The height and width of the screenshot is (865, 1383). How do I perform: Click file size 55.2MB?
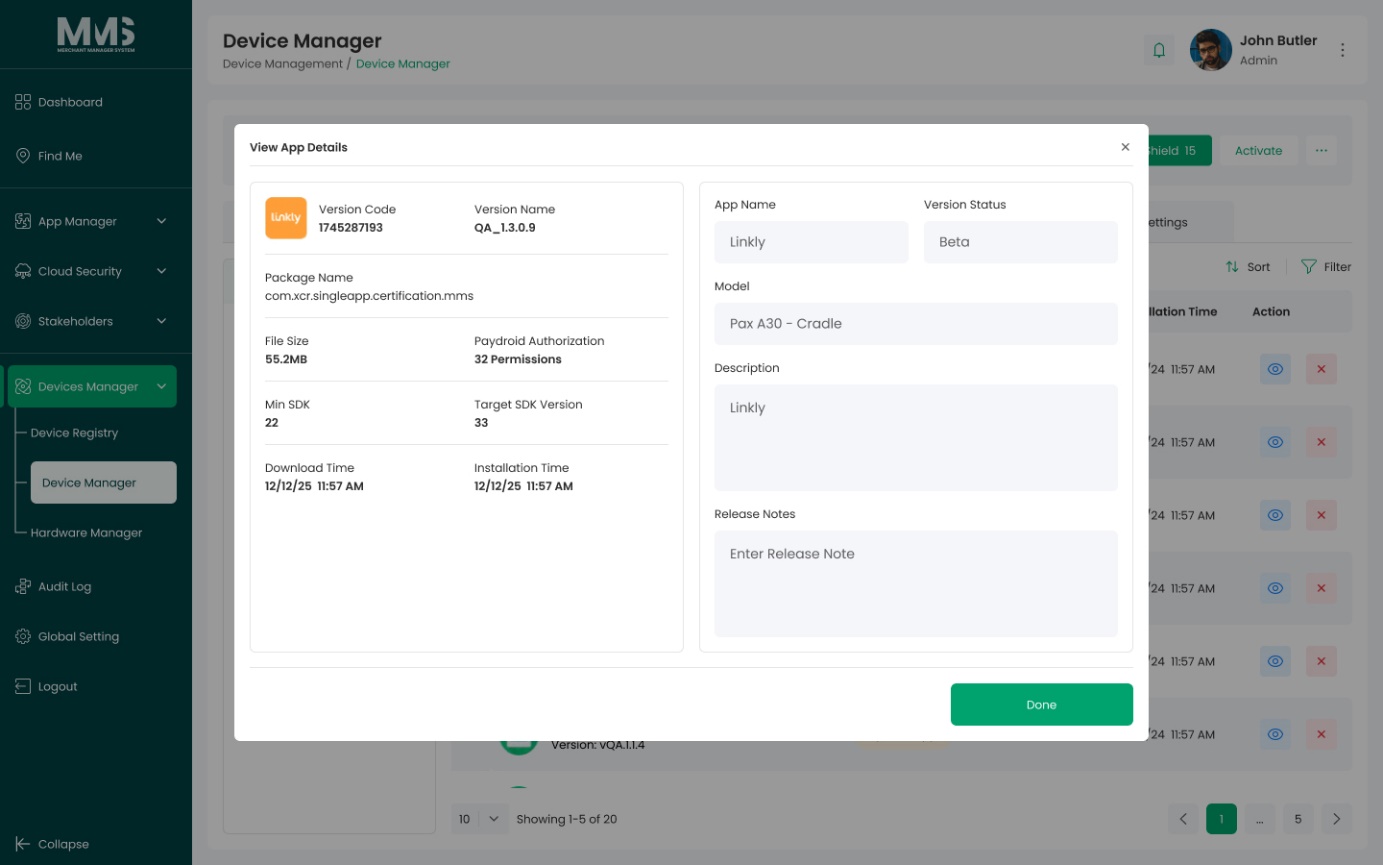click(x=287, y=359)
